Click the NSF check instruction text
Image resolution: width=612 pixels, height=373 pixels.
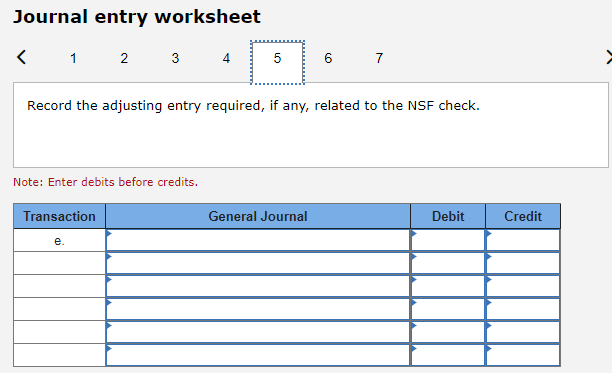click(253, 106)
